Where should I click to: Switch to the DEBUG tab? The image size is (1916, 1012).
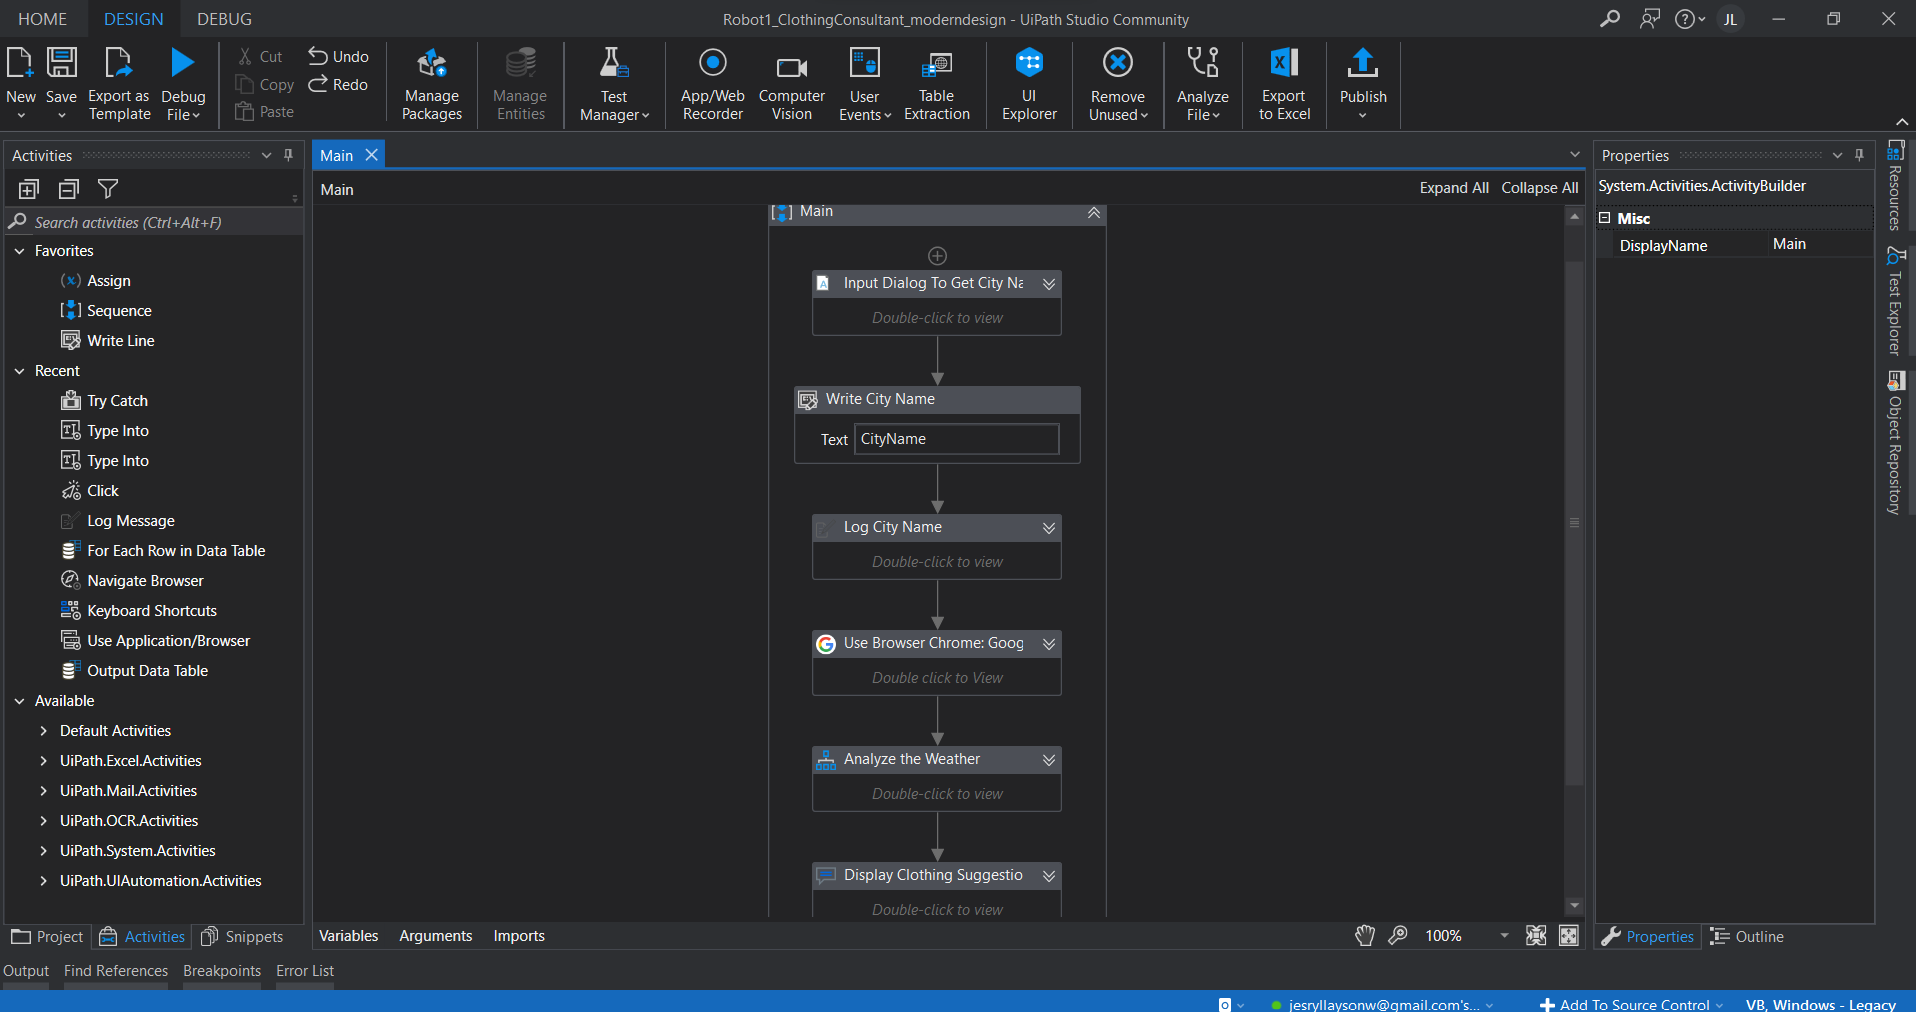point(224,19)
